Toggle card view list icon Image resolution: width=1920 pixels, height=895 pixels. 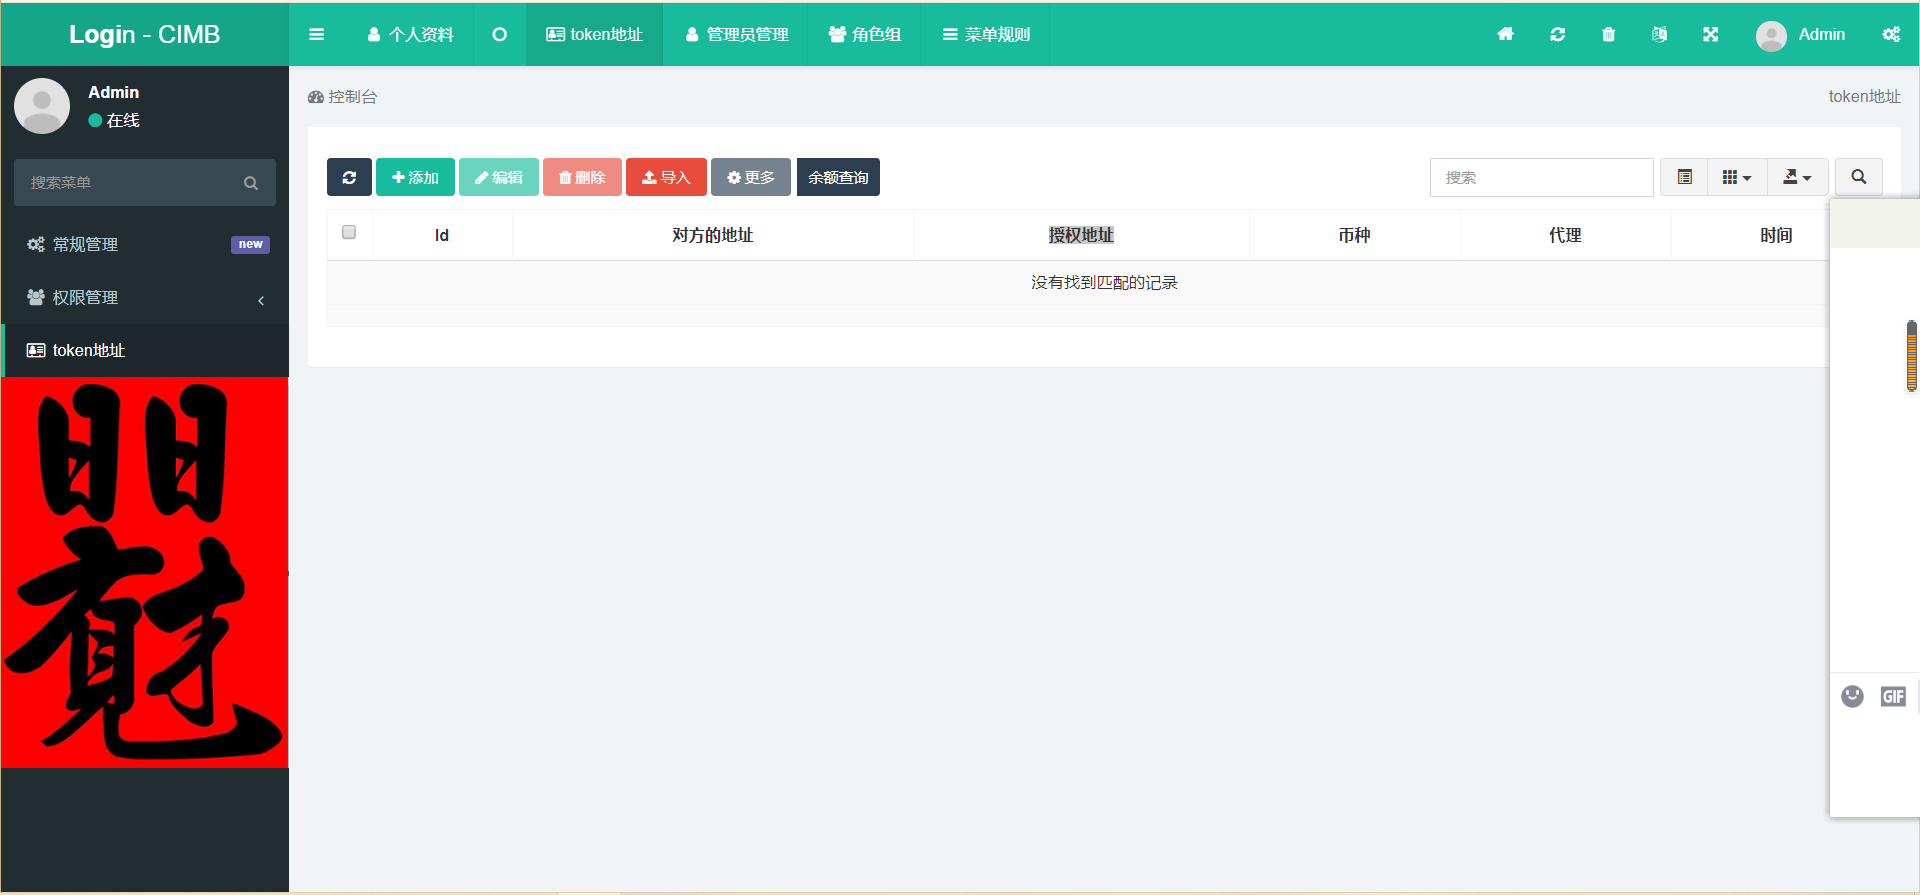tap(1684, 177)
